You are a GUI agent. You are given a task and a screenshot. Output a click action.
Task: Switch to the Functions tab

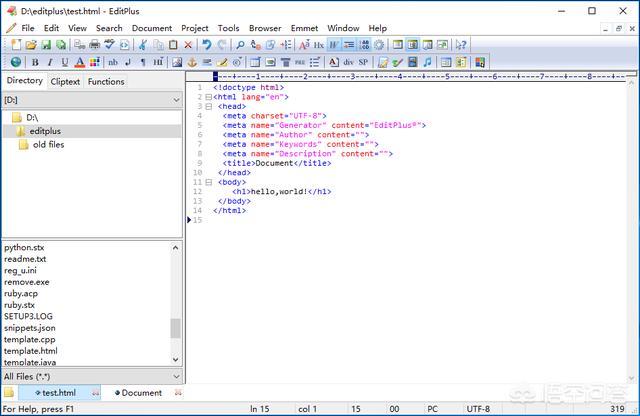[106, 82]
